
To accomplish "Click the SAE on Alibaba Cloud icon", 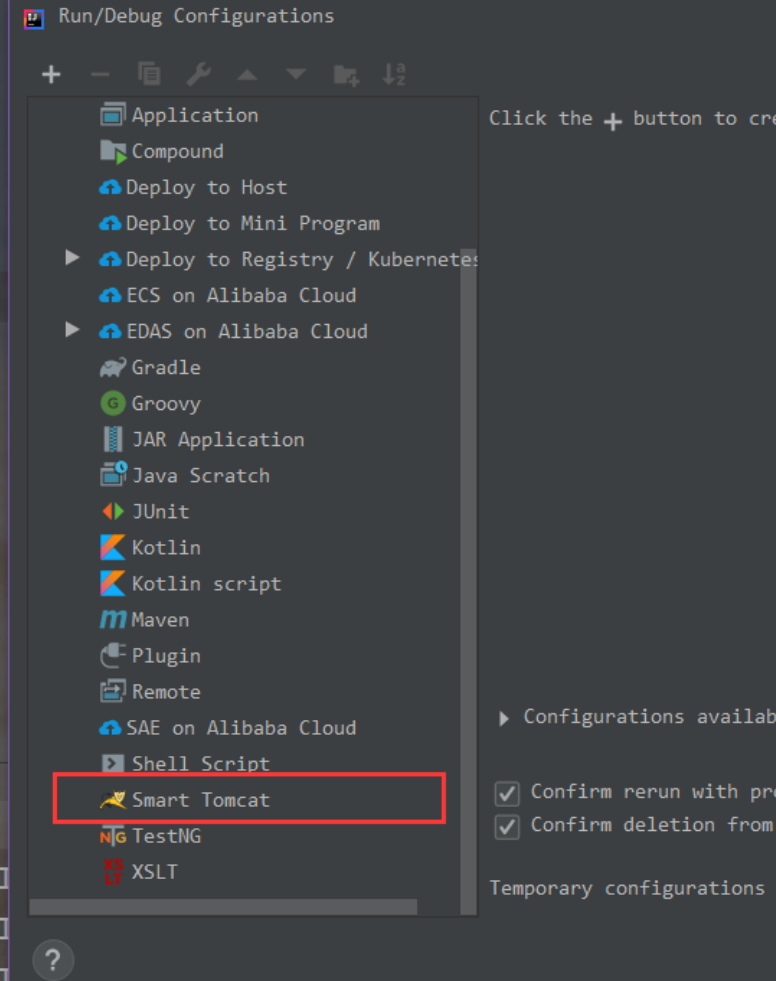I will [110, 728].
